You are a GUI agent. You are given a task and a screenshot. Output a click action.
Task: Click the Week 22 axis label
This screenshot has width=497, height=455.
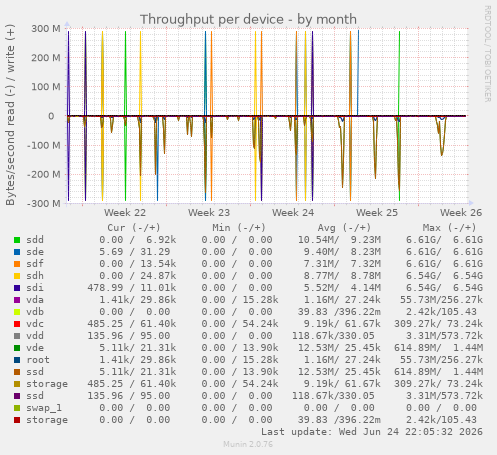pyautogui.click(x=125, y=213)
